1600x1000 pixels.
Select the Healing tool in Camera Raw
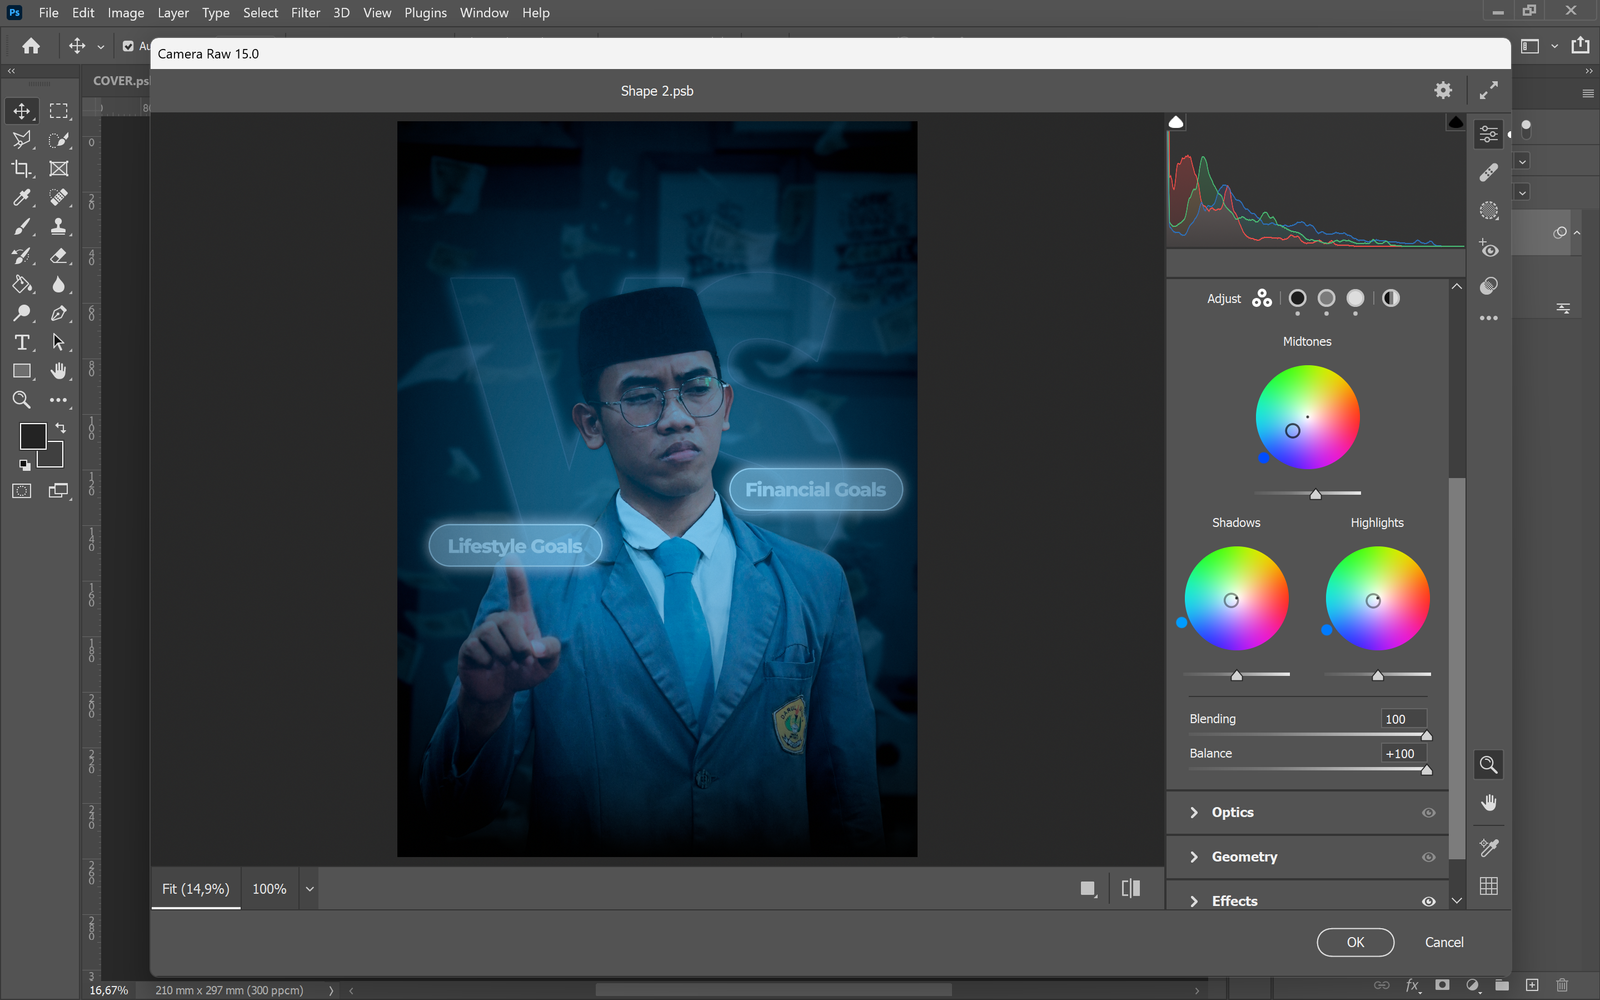point(1489,172)
